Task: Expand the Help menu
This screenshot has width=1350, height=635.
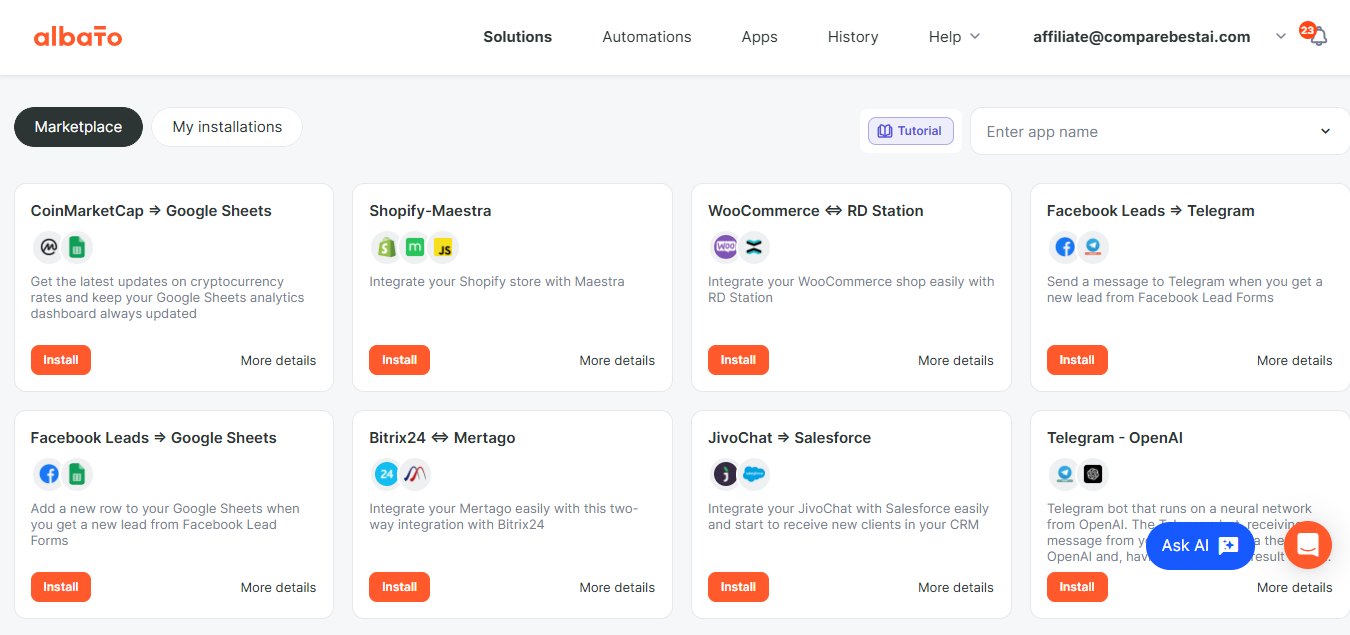Action: 954,37
